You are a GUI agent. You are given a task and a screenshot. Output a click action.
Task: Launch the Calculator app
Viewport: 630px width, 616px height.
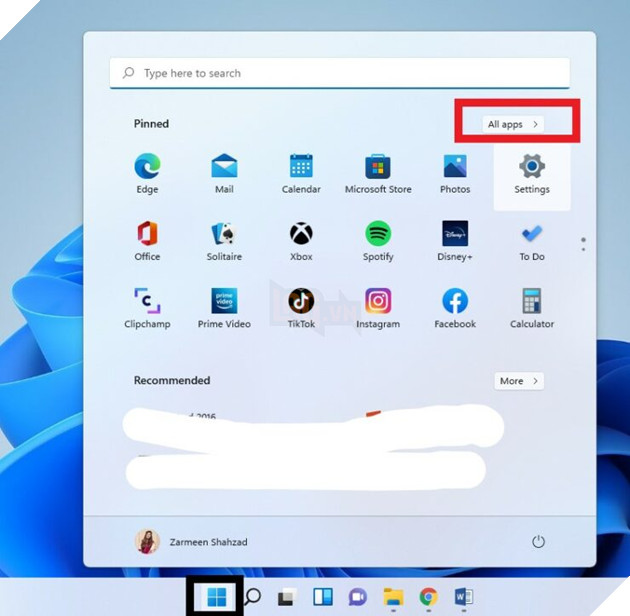[532, 308]
